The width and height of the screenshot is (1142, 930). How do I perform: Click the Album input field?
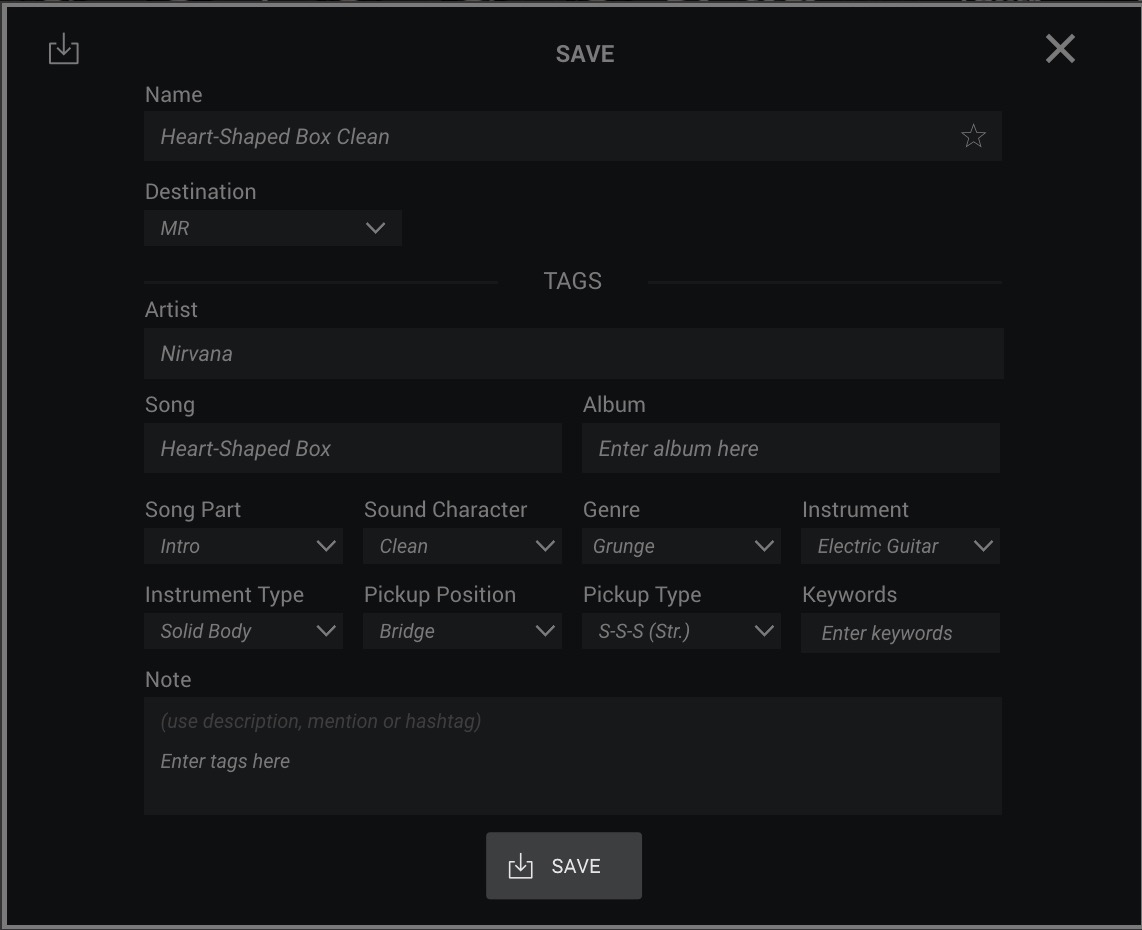790,448
